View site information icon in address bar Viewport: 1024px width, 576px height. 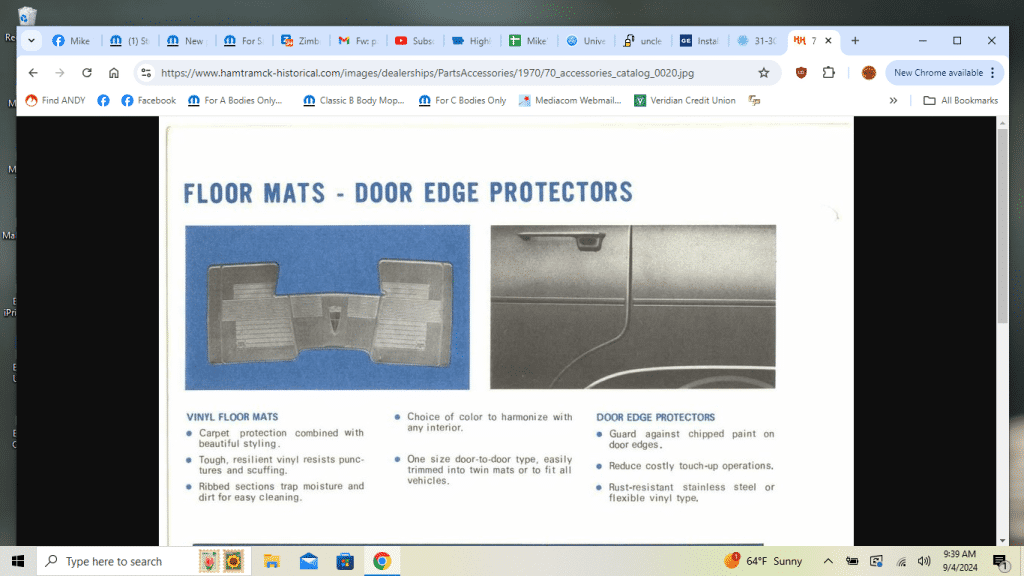pos(146,73)
